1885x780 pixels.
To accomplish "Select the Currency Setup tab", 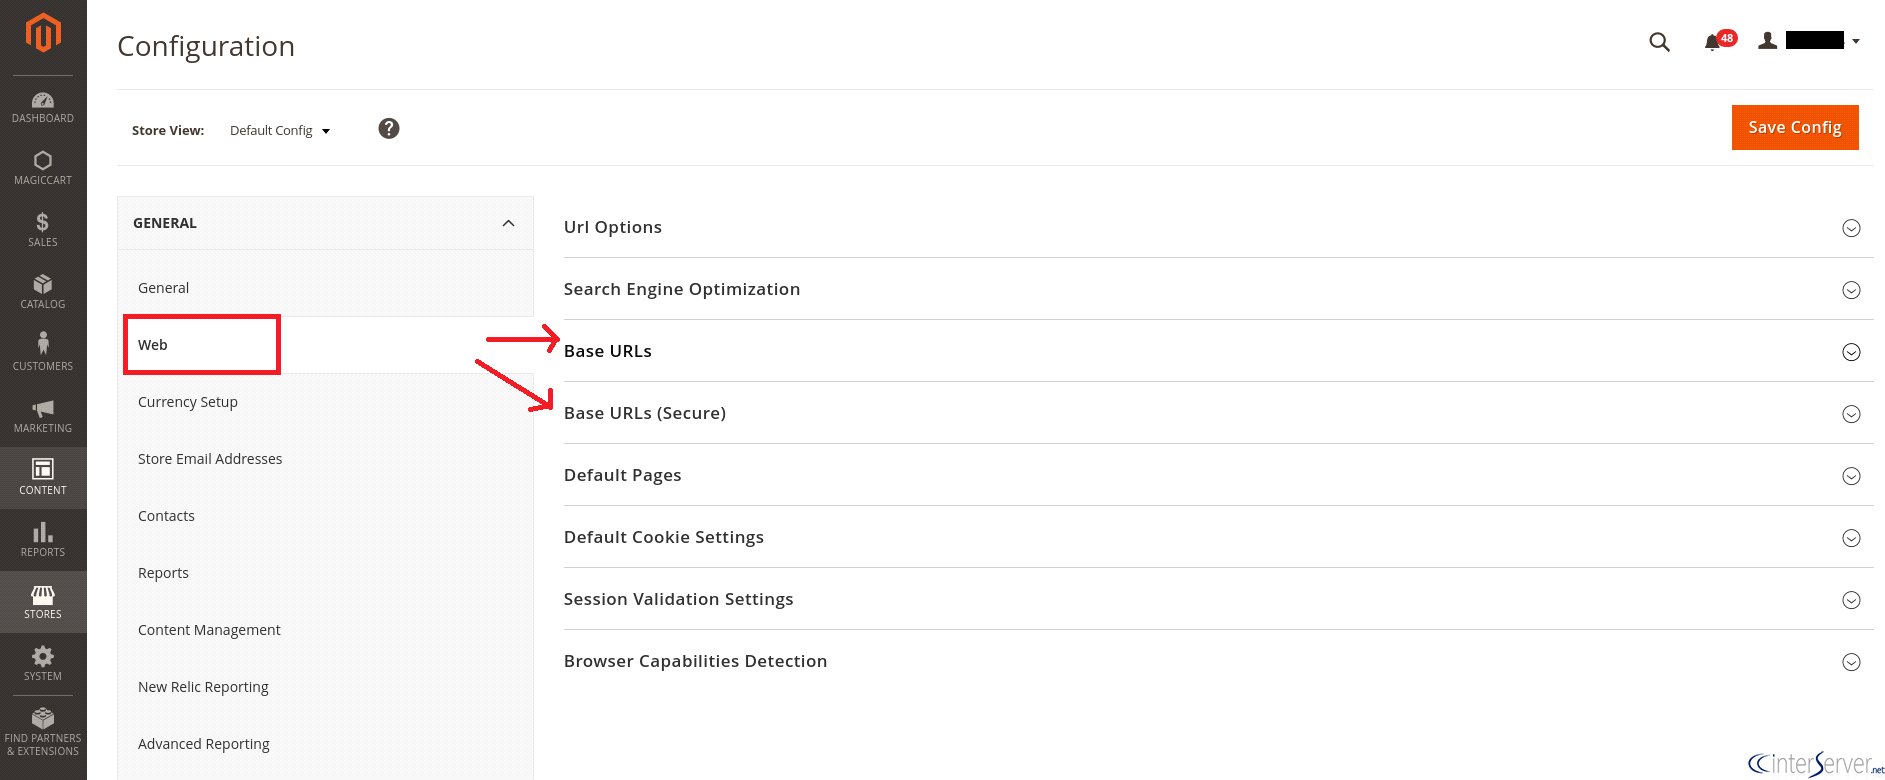I will (x=325, y=402).
